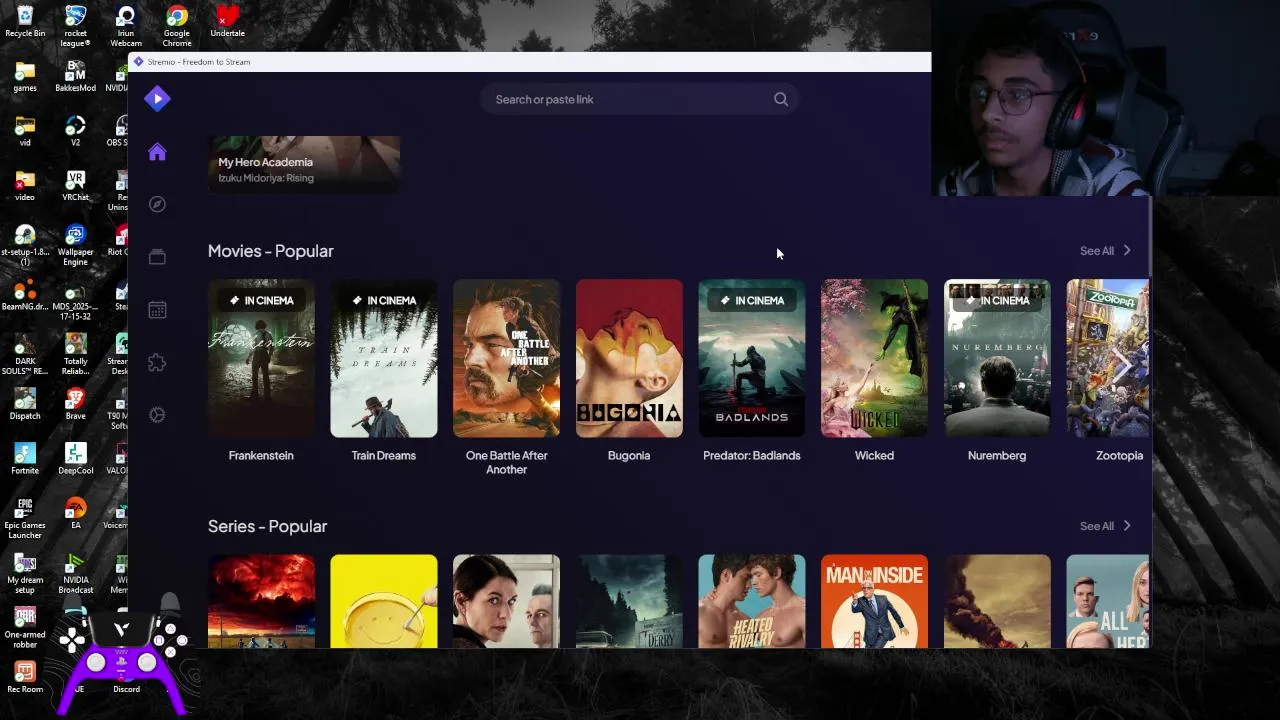Click the search magnifier icon
This screenshot has width=1280, height=720.
click(781, 99)
